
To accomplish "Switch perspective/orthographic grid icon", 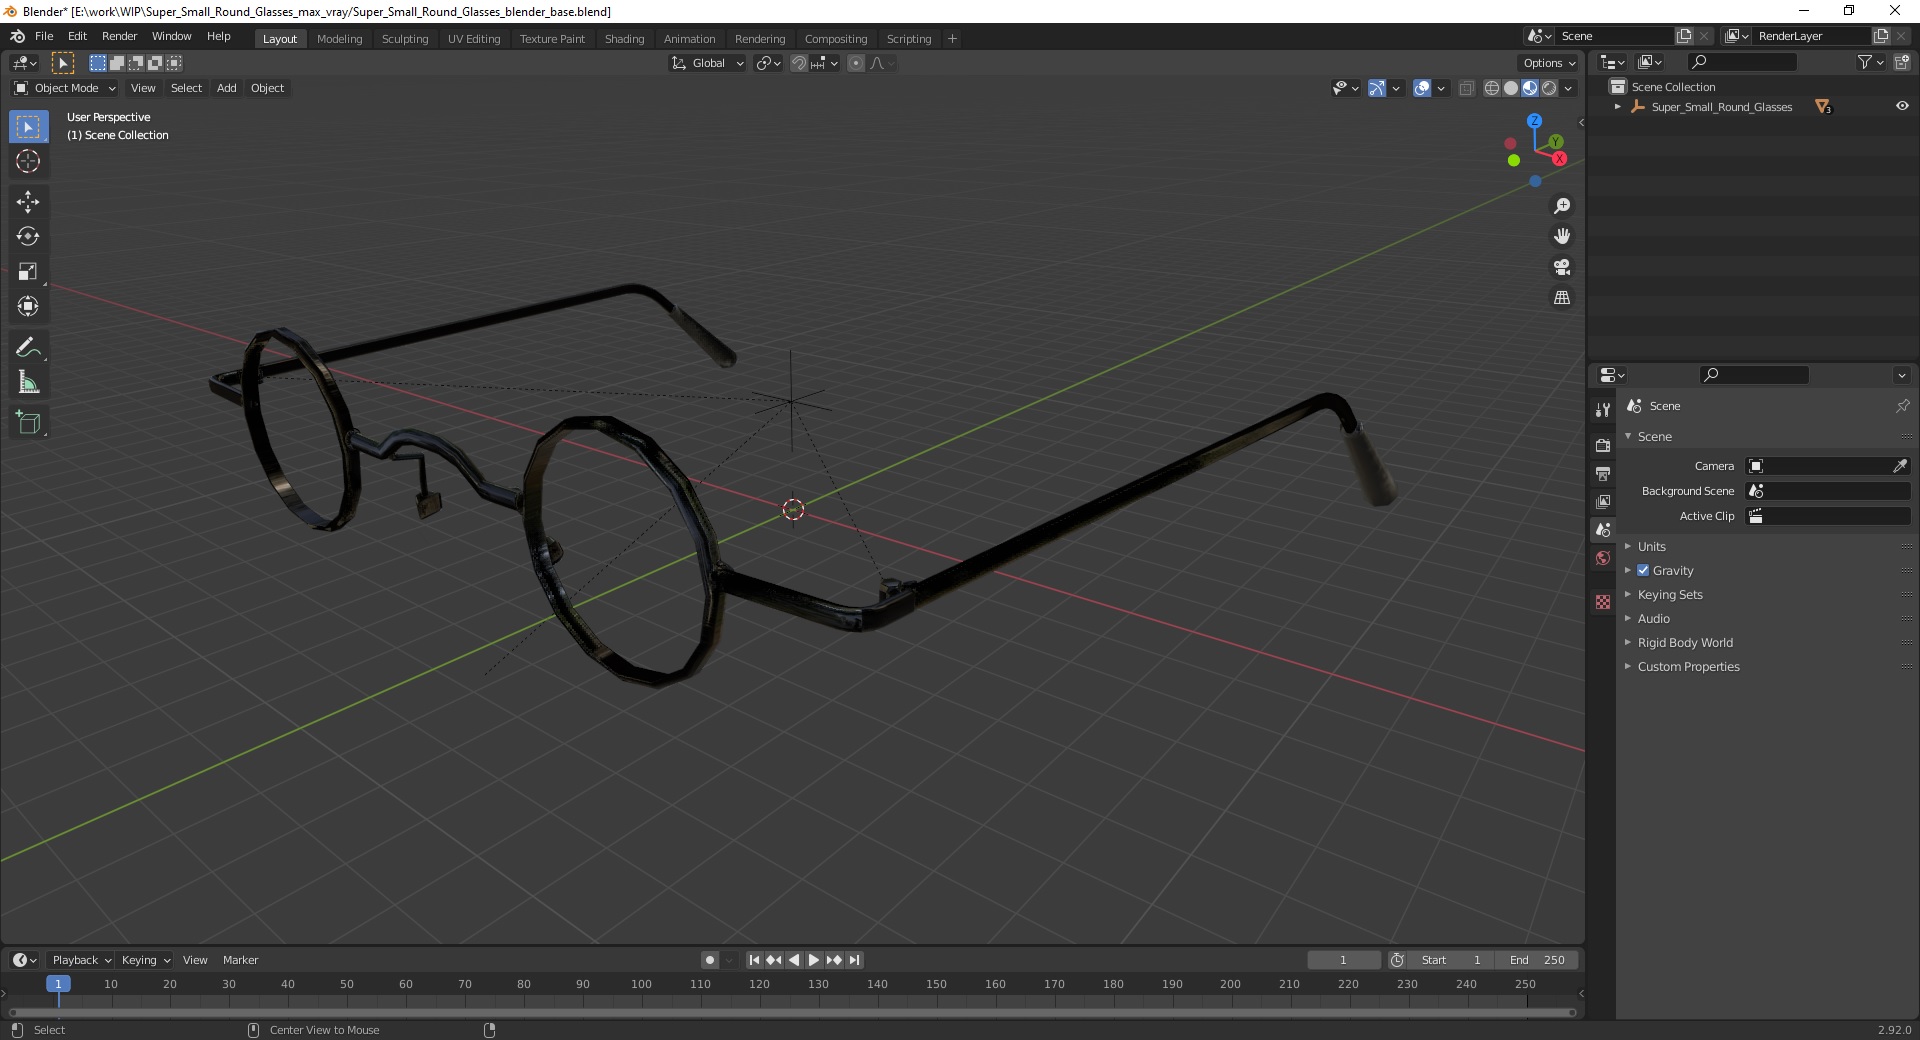I will 1562,298.
